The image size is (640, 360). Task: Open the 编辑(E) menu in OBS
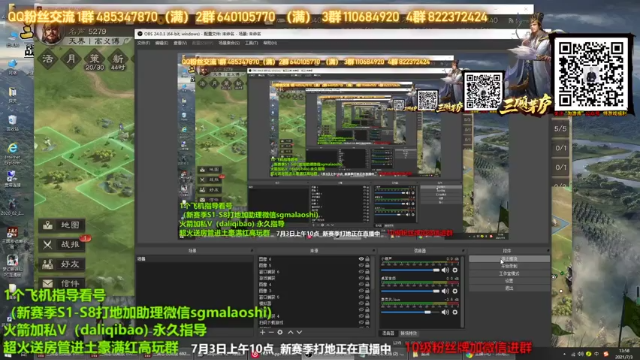click(x=161, y=43)
